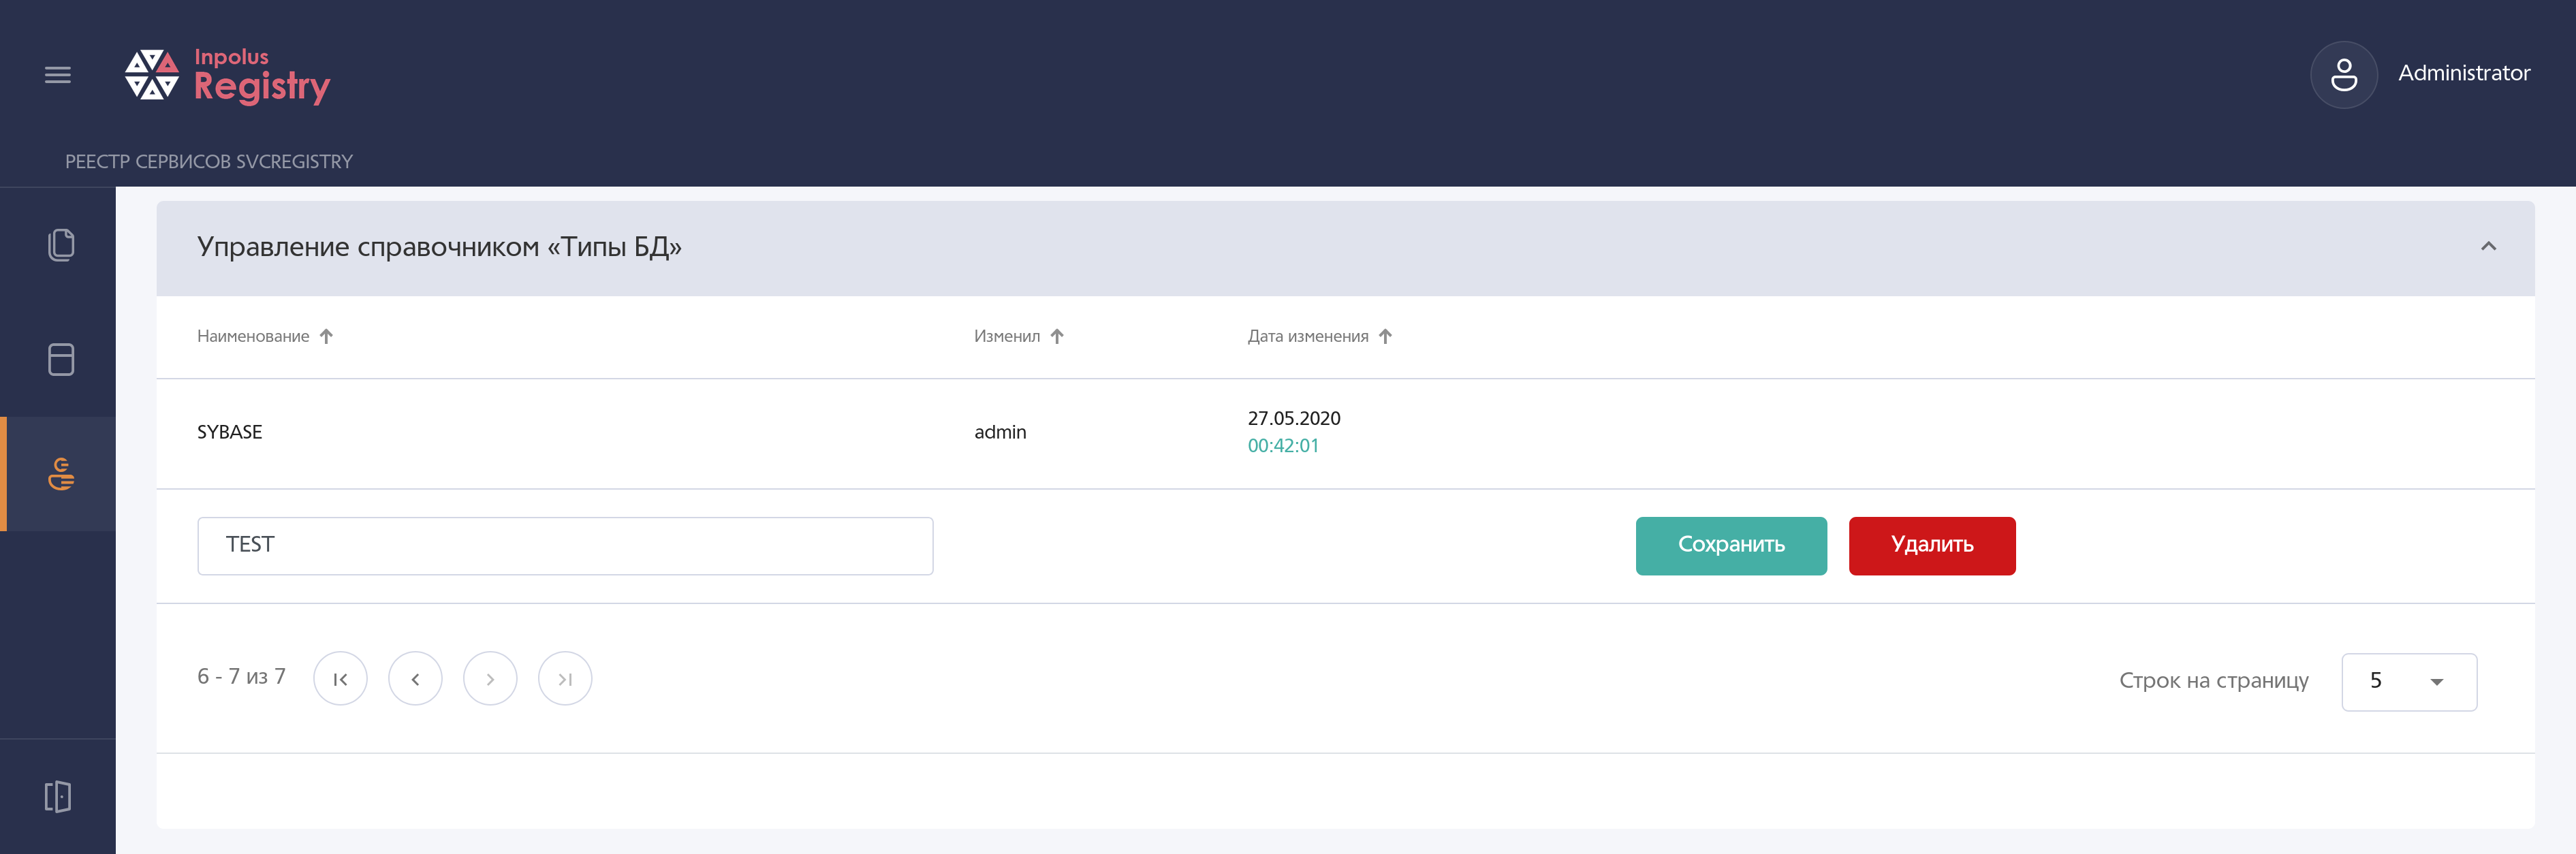The height and width of the screenshot is (854, 2576).
Task: Open rows per page dropdown
Action: pyautogui.click(x=2409, y=682)
